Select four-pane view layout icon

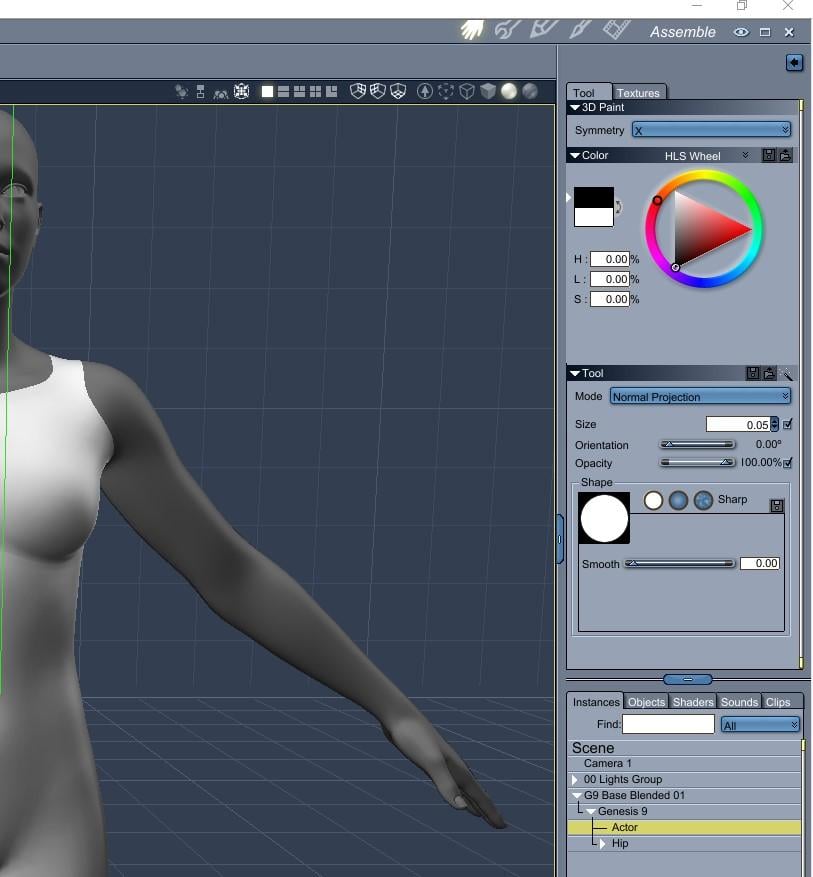(315, 91)
